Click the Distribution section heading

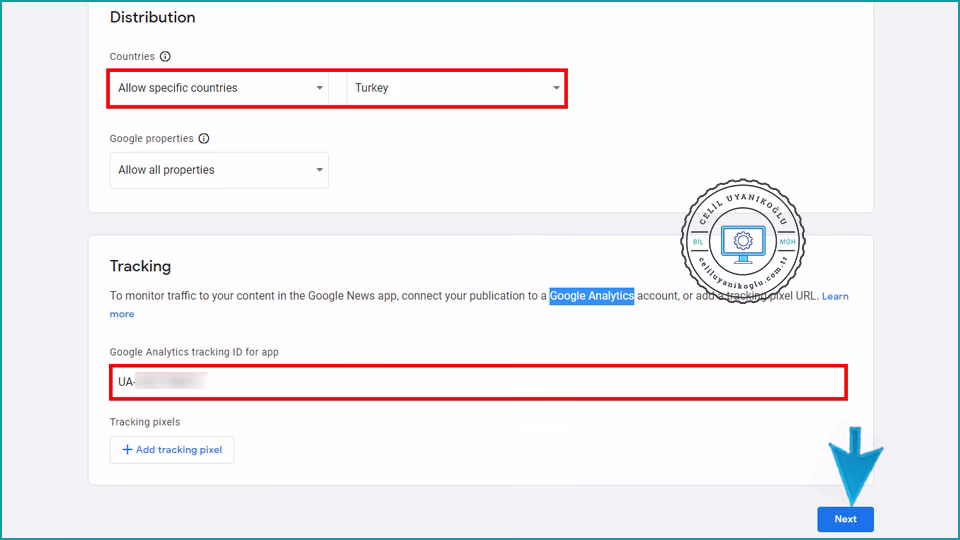coord(152,18)
